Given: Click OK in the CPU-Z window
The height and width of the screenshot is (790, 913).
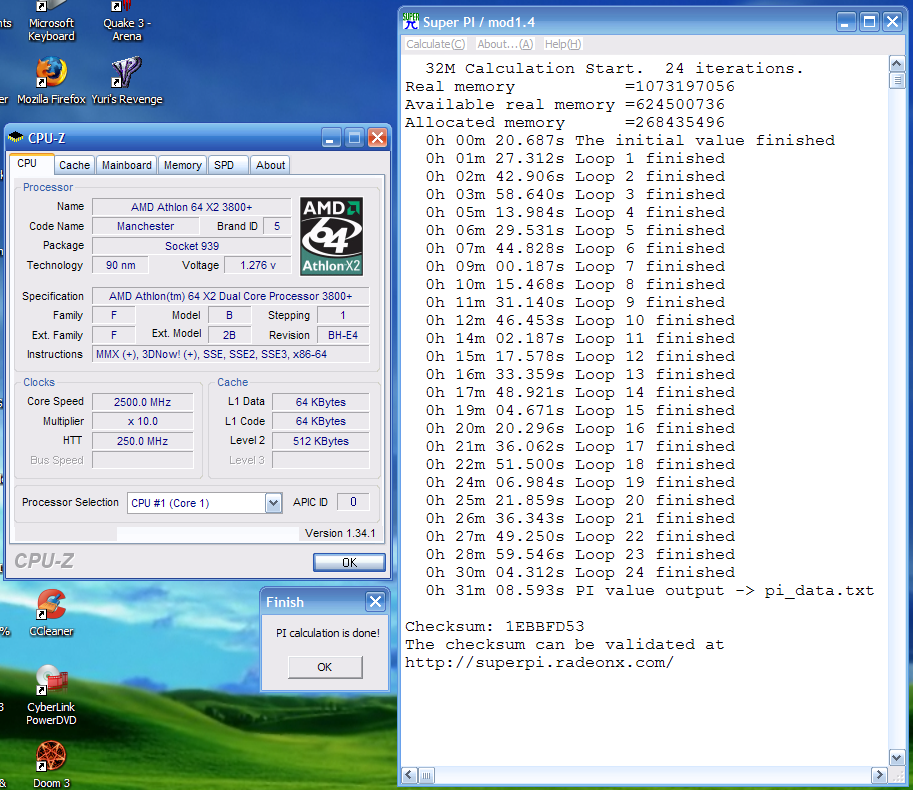Looking at the screenshot, I should tap(349, 562).
